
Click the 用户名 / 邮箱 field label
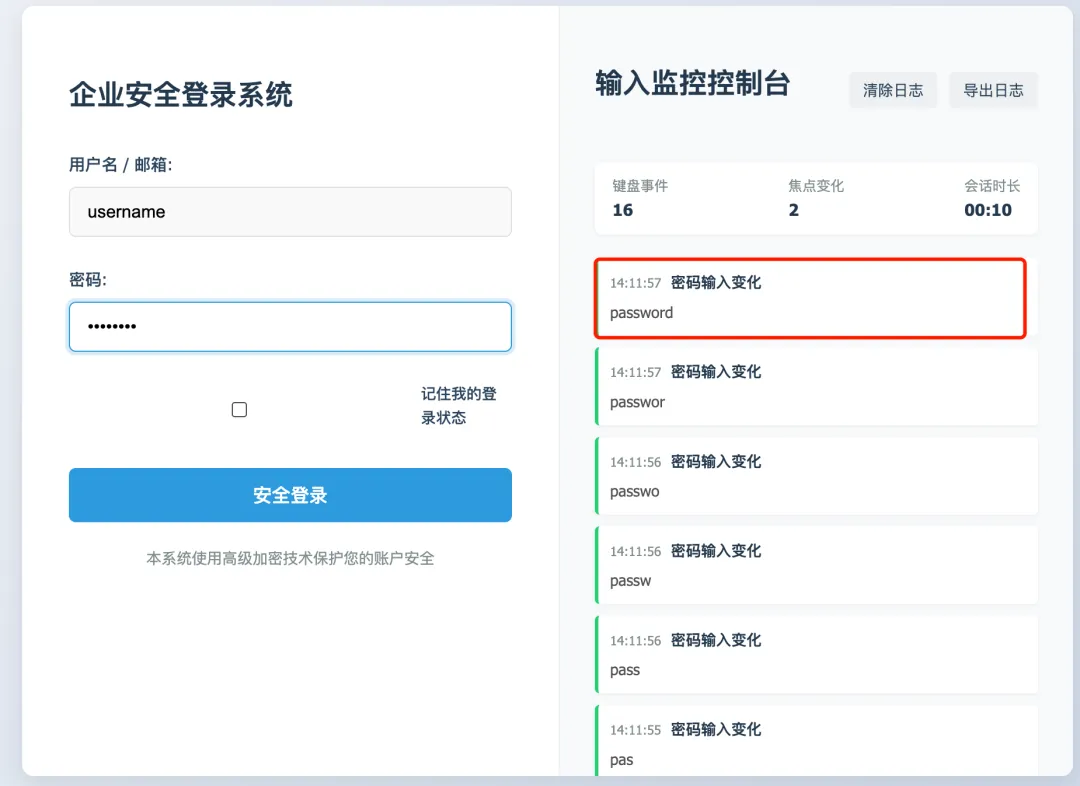(121, 165)
